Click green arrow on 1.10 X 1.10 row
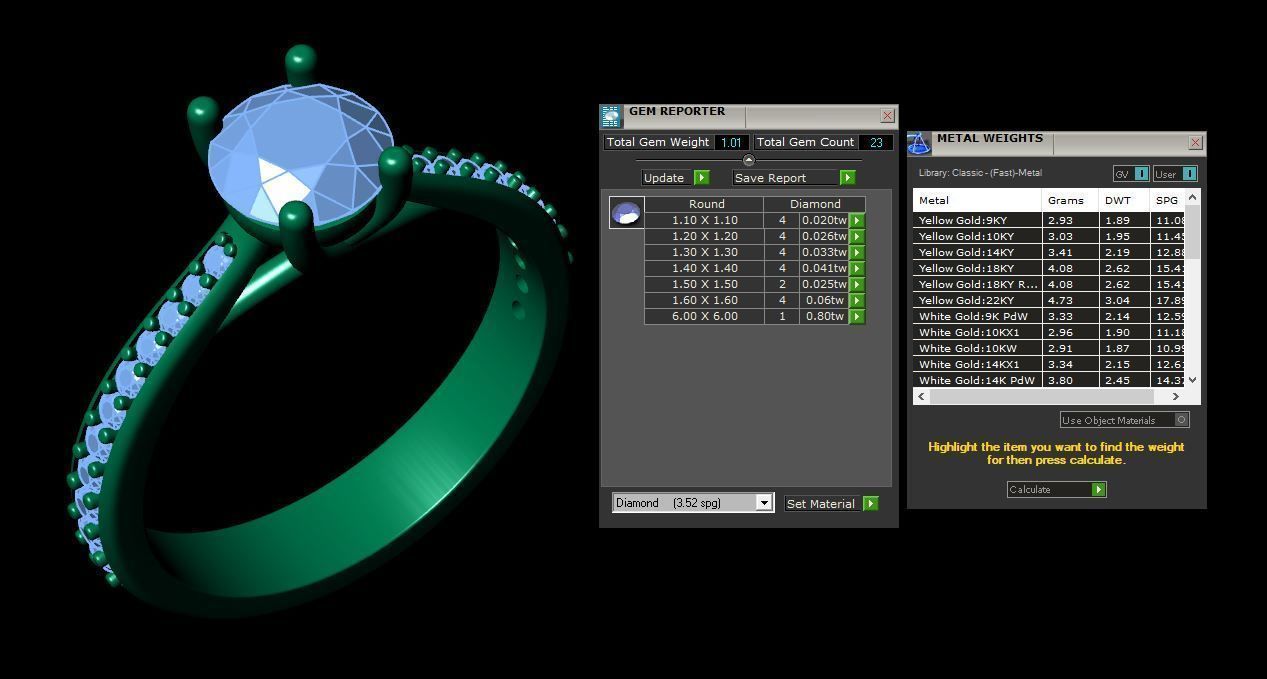The width and height of the screenshot is (1267, 679). click(857, 220)
